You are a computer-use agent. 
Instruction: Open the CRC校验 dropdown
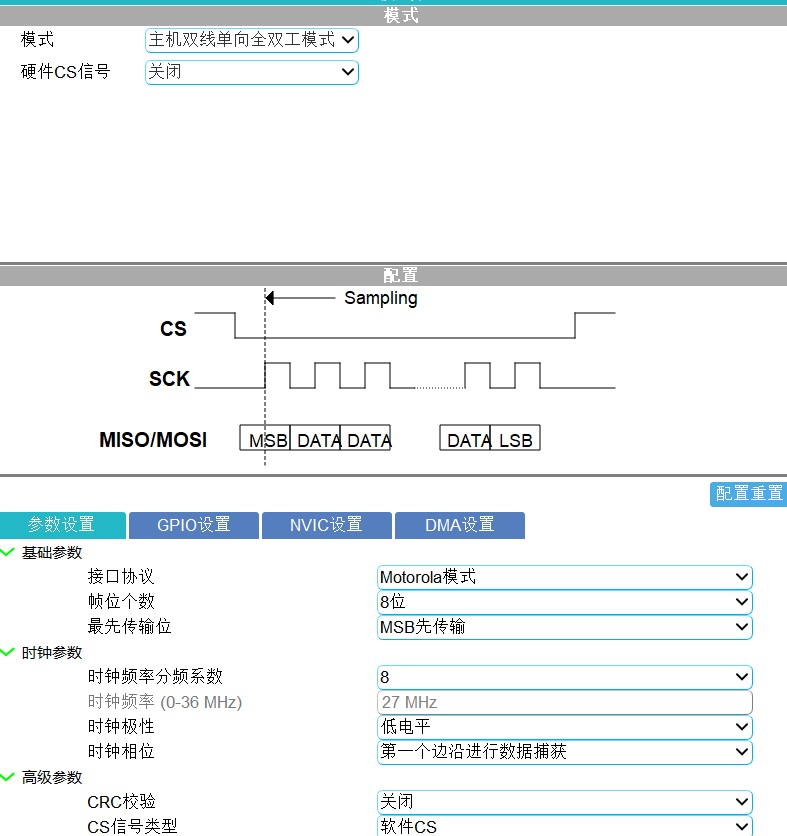coord(564,802)
